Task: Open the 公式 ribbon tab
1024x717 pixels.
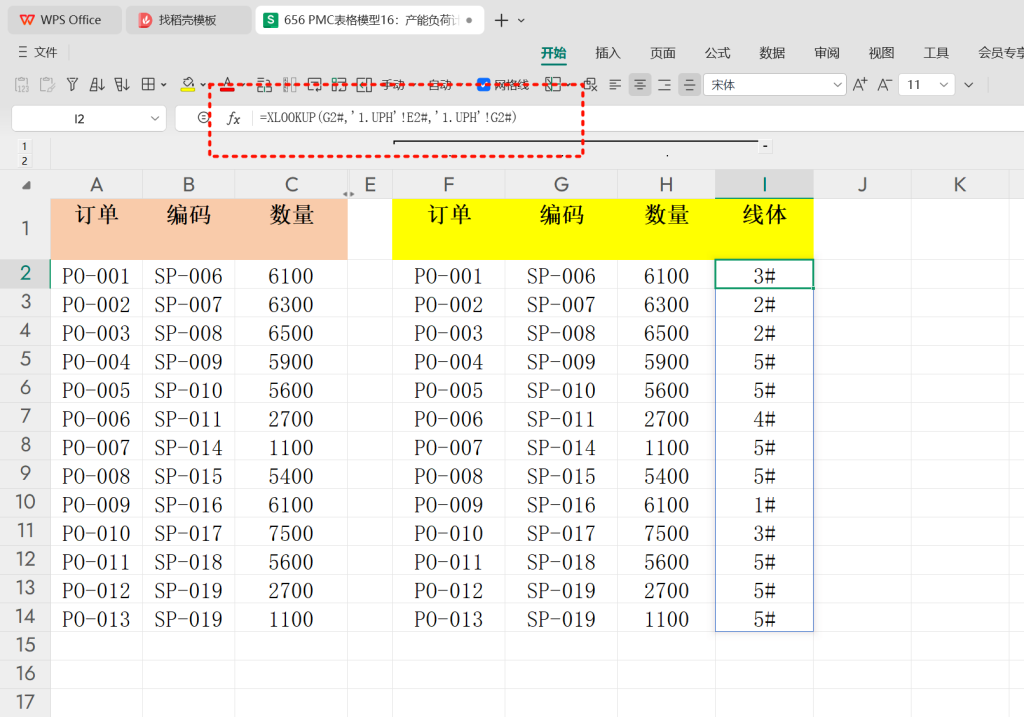Action: coord(717,53)
